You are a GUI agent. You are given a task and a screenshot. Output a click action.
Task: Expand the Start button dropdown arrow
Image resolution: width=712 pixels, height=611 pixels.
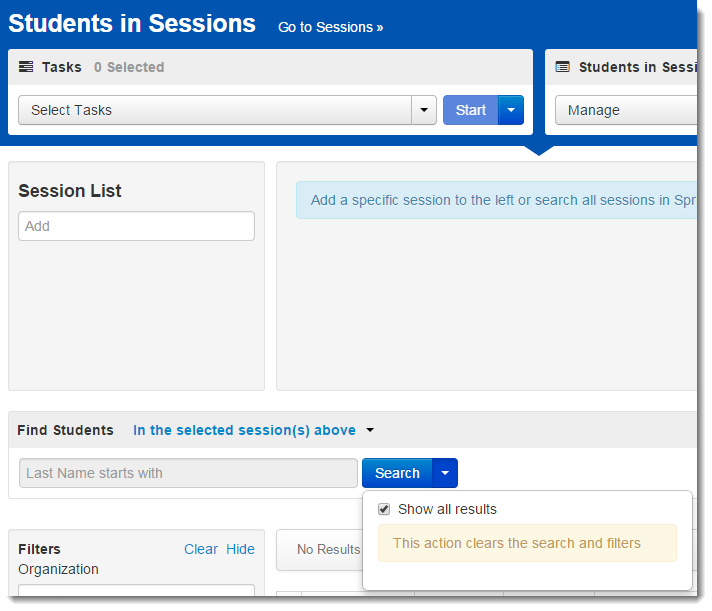pyautogui.click(x=511, y=110)
